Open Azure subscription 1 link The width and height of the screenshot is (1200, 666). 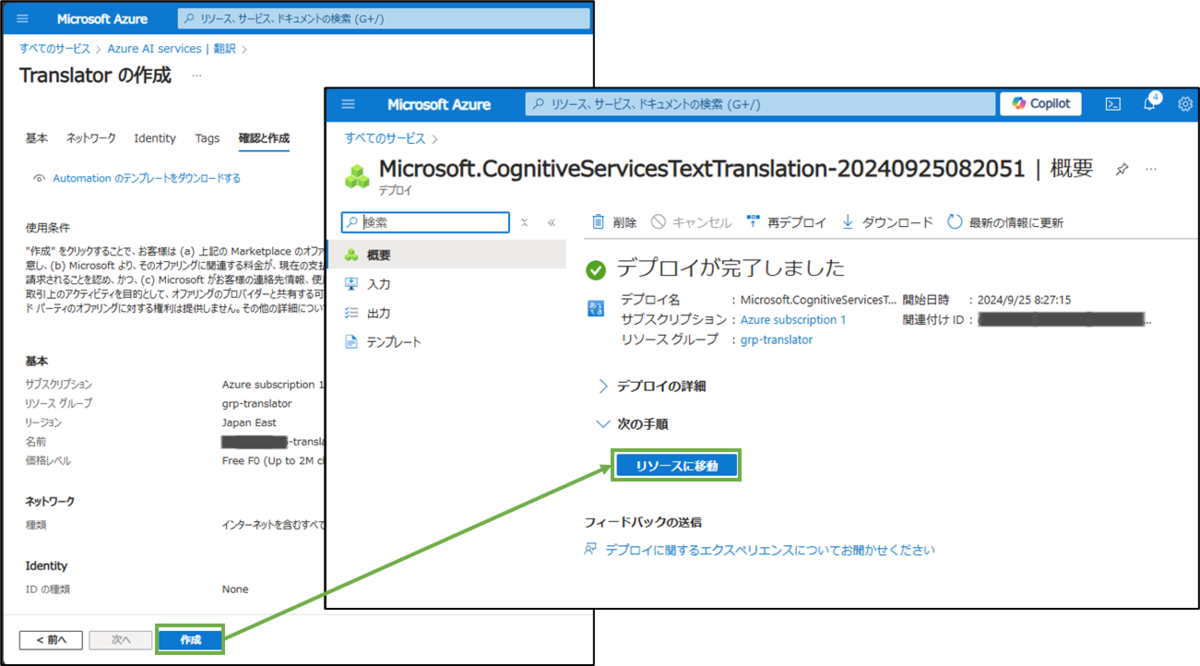click(x=793, y=320)
